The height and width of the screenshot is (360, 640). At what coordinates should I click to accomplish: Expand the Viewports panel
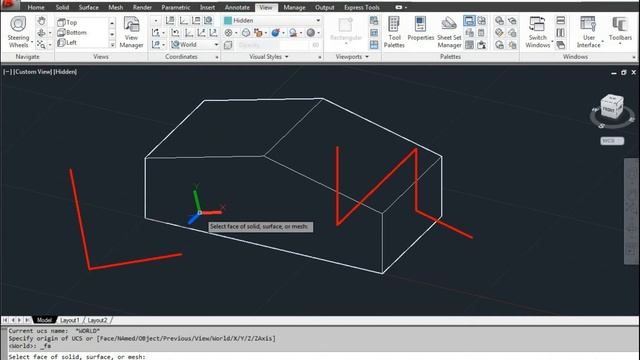pyautogui.click(x=352, y=57)
